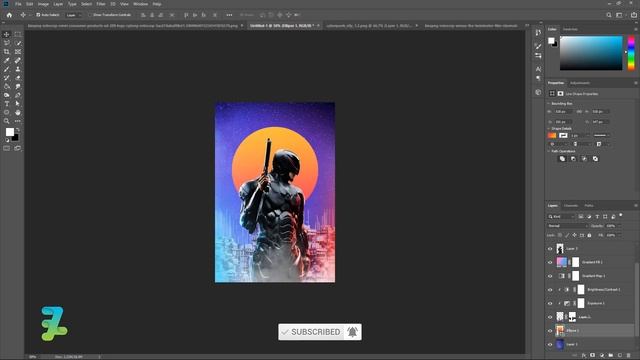Select the Eyedropper tool

pyautogui.click(x=7, y=60)
